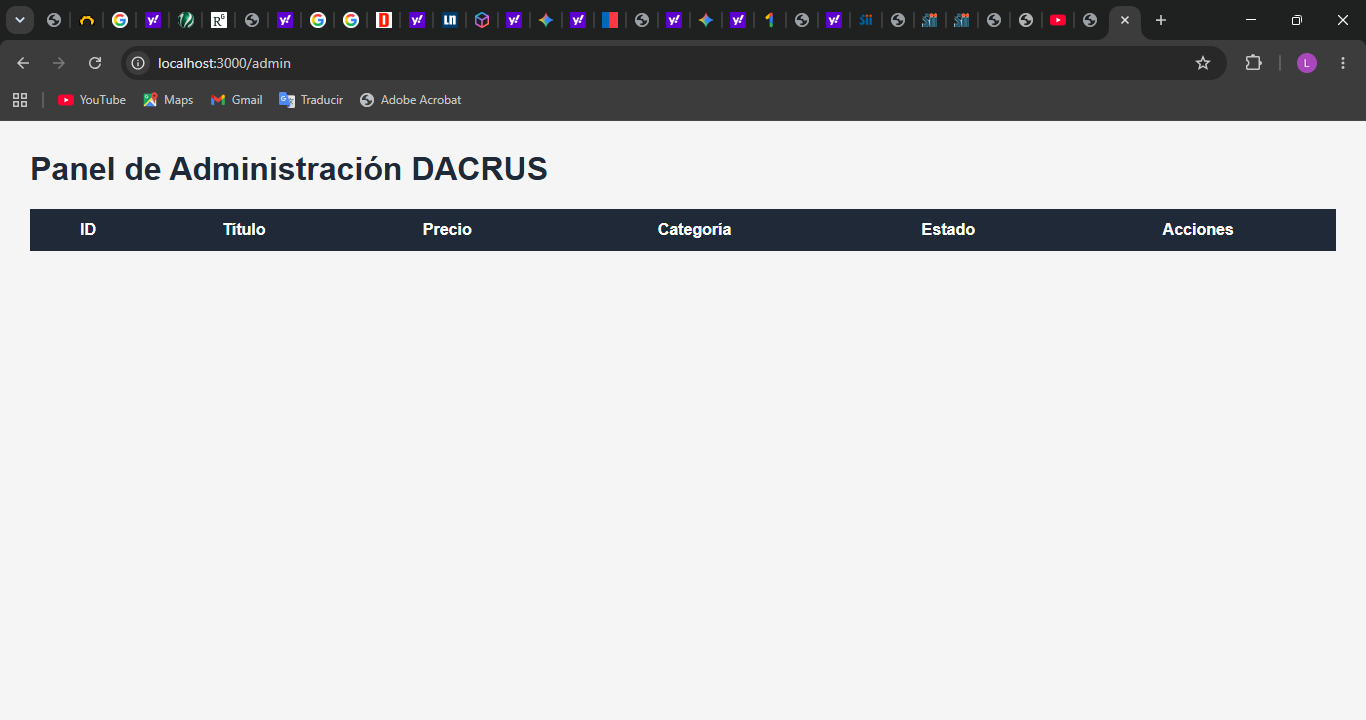Viewport: 1366px width, 720px height.
Task: Click the Panel de Administración DACRUS heading
Action: pyautogui.click(x=289, y=169)
